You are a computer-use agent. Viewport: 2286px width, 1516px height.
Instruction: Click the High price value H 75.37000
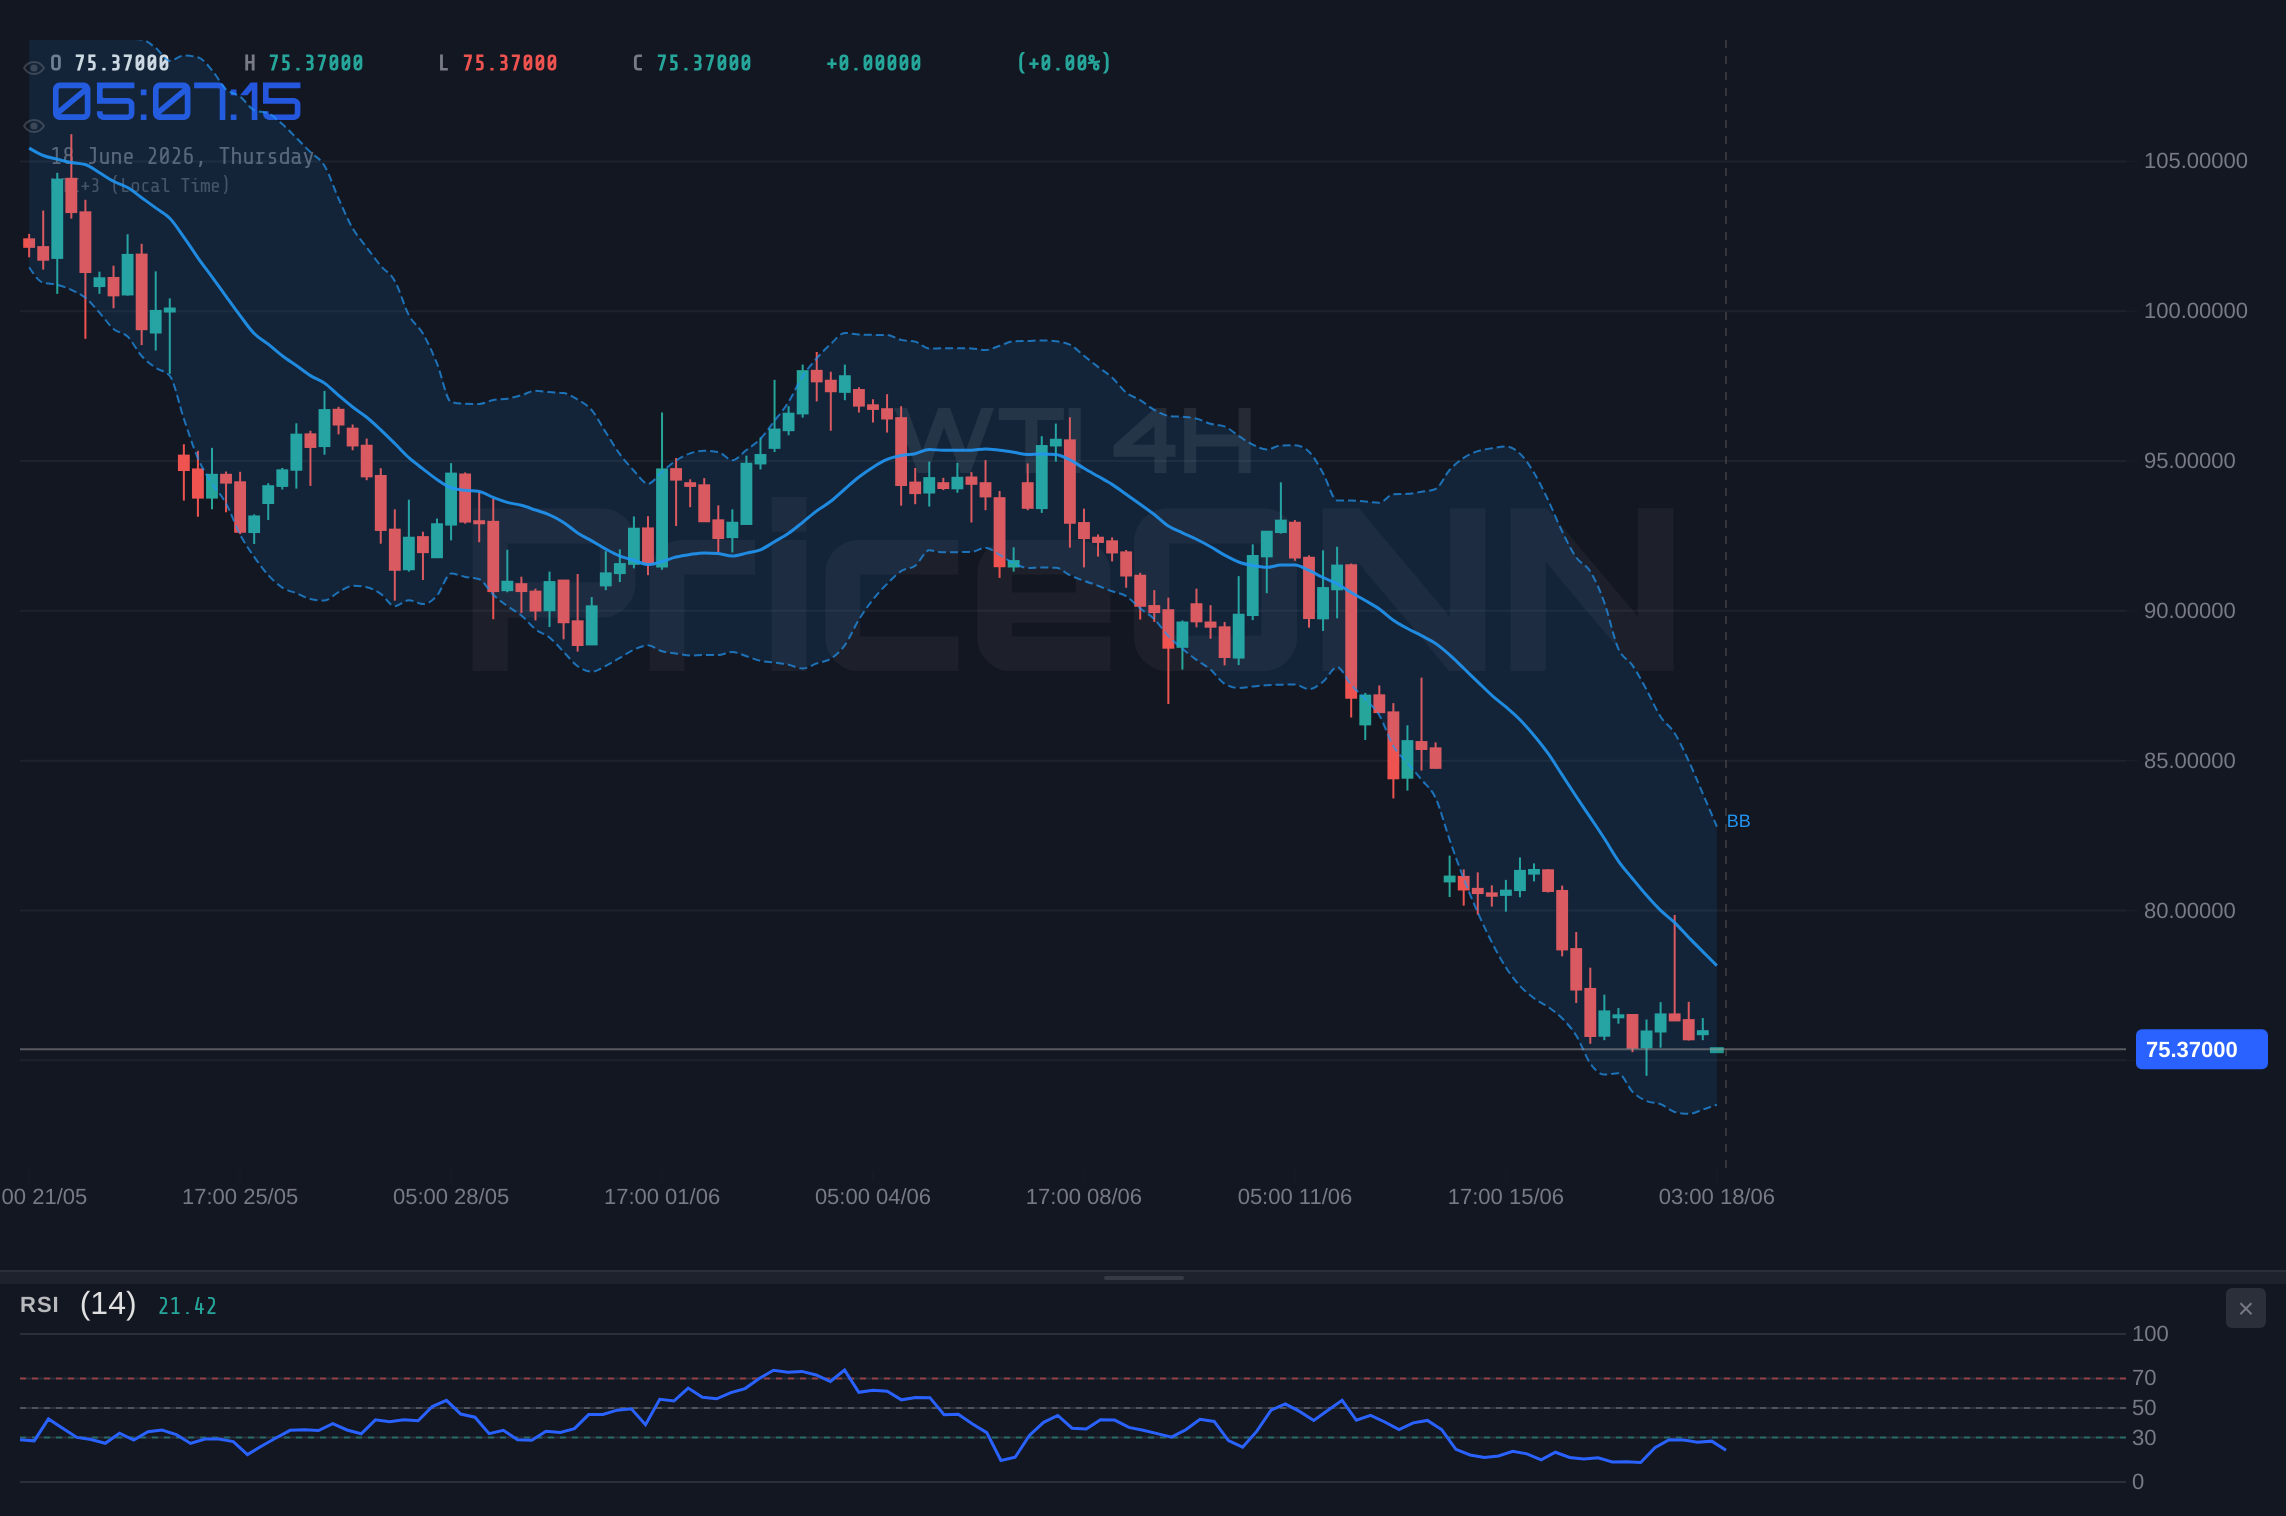(x=304, y=63)
